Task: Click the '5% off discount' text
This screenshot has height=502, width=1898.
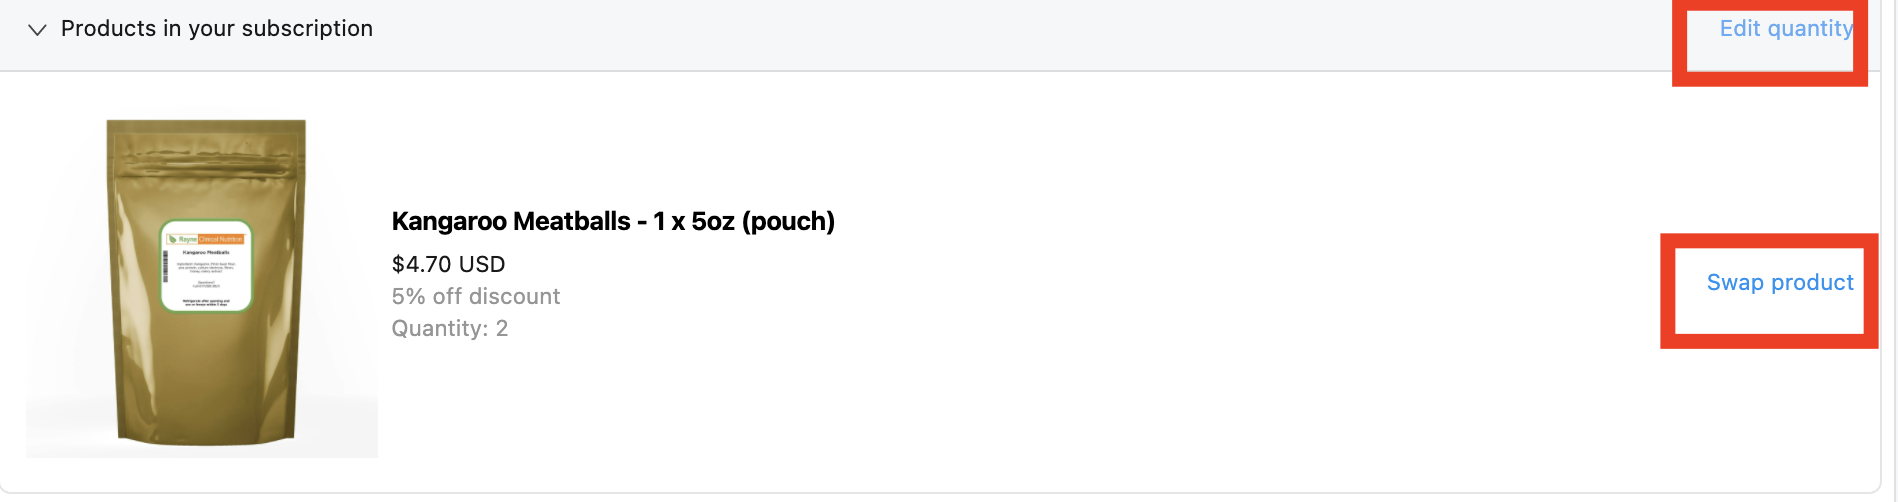Action: pos(475,297)
